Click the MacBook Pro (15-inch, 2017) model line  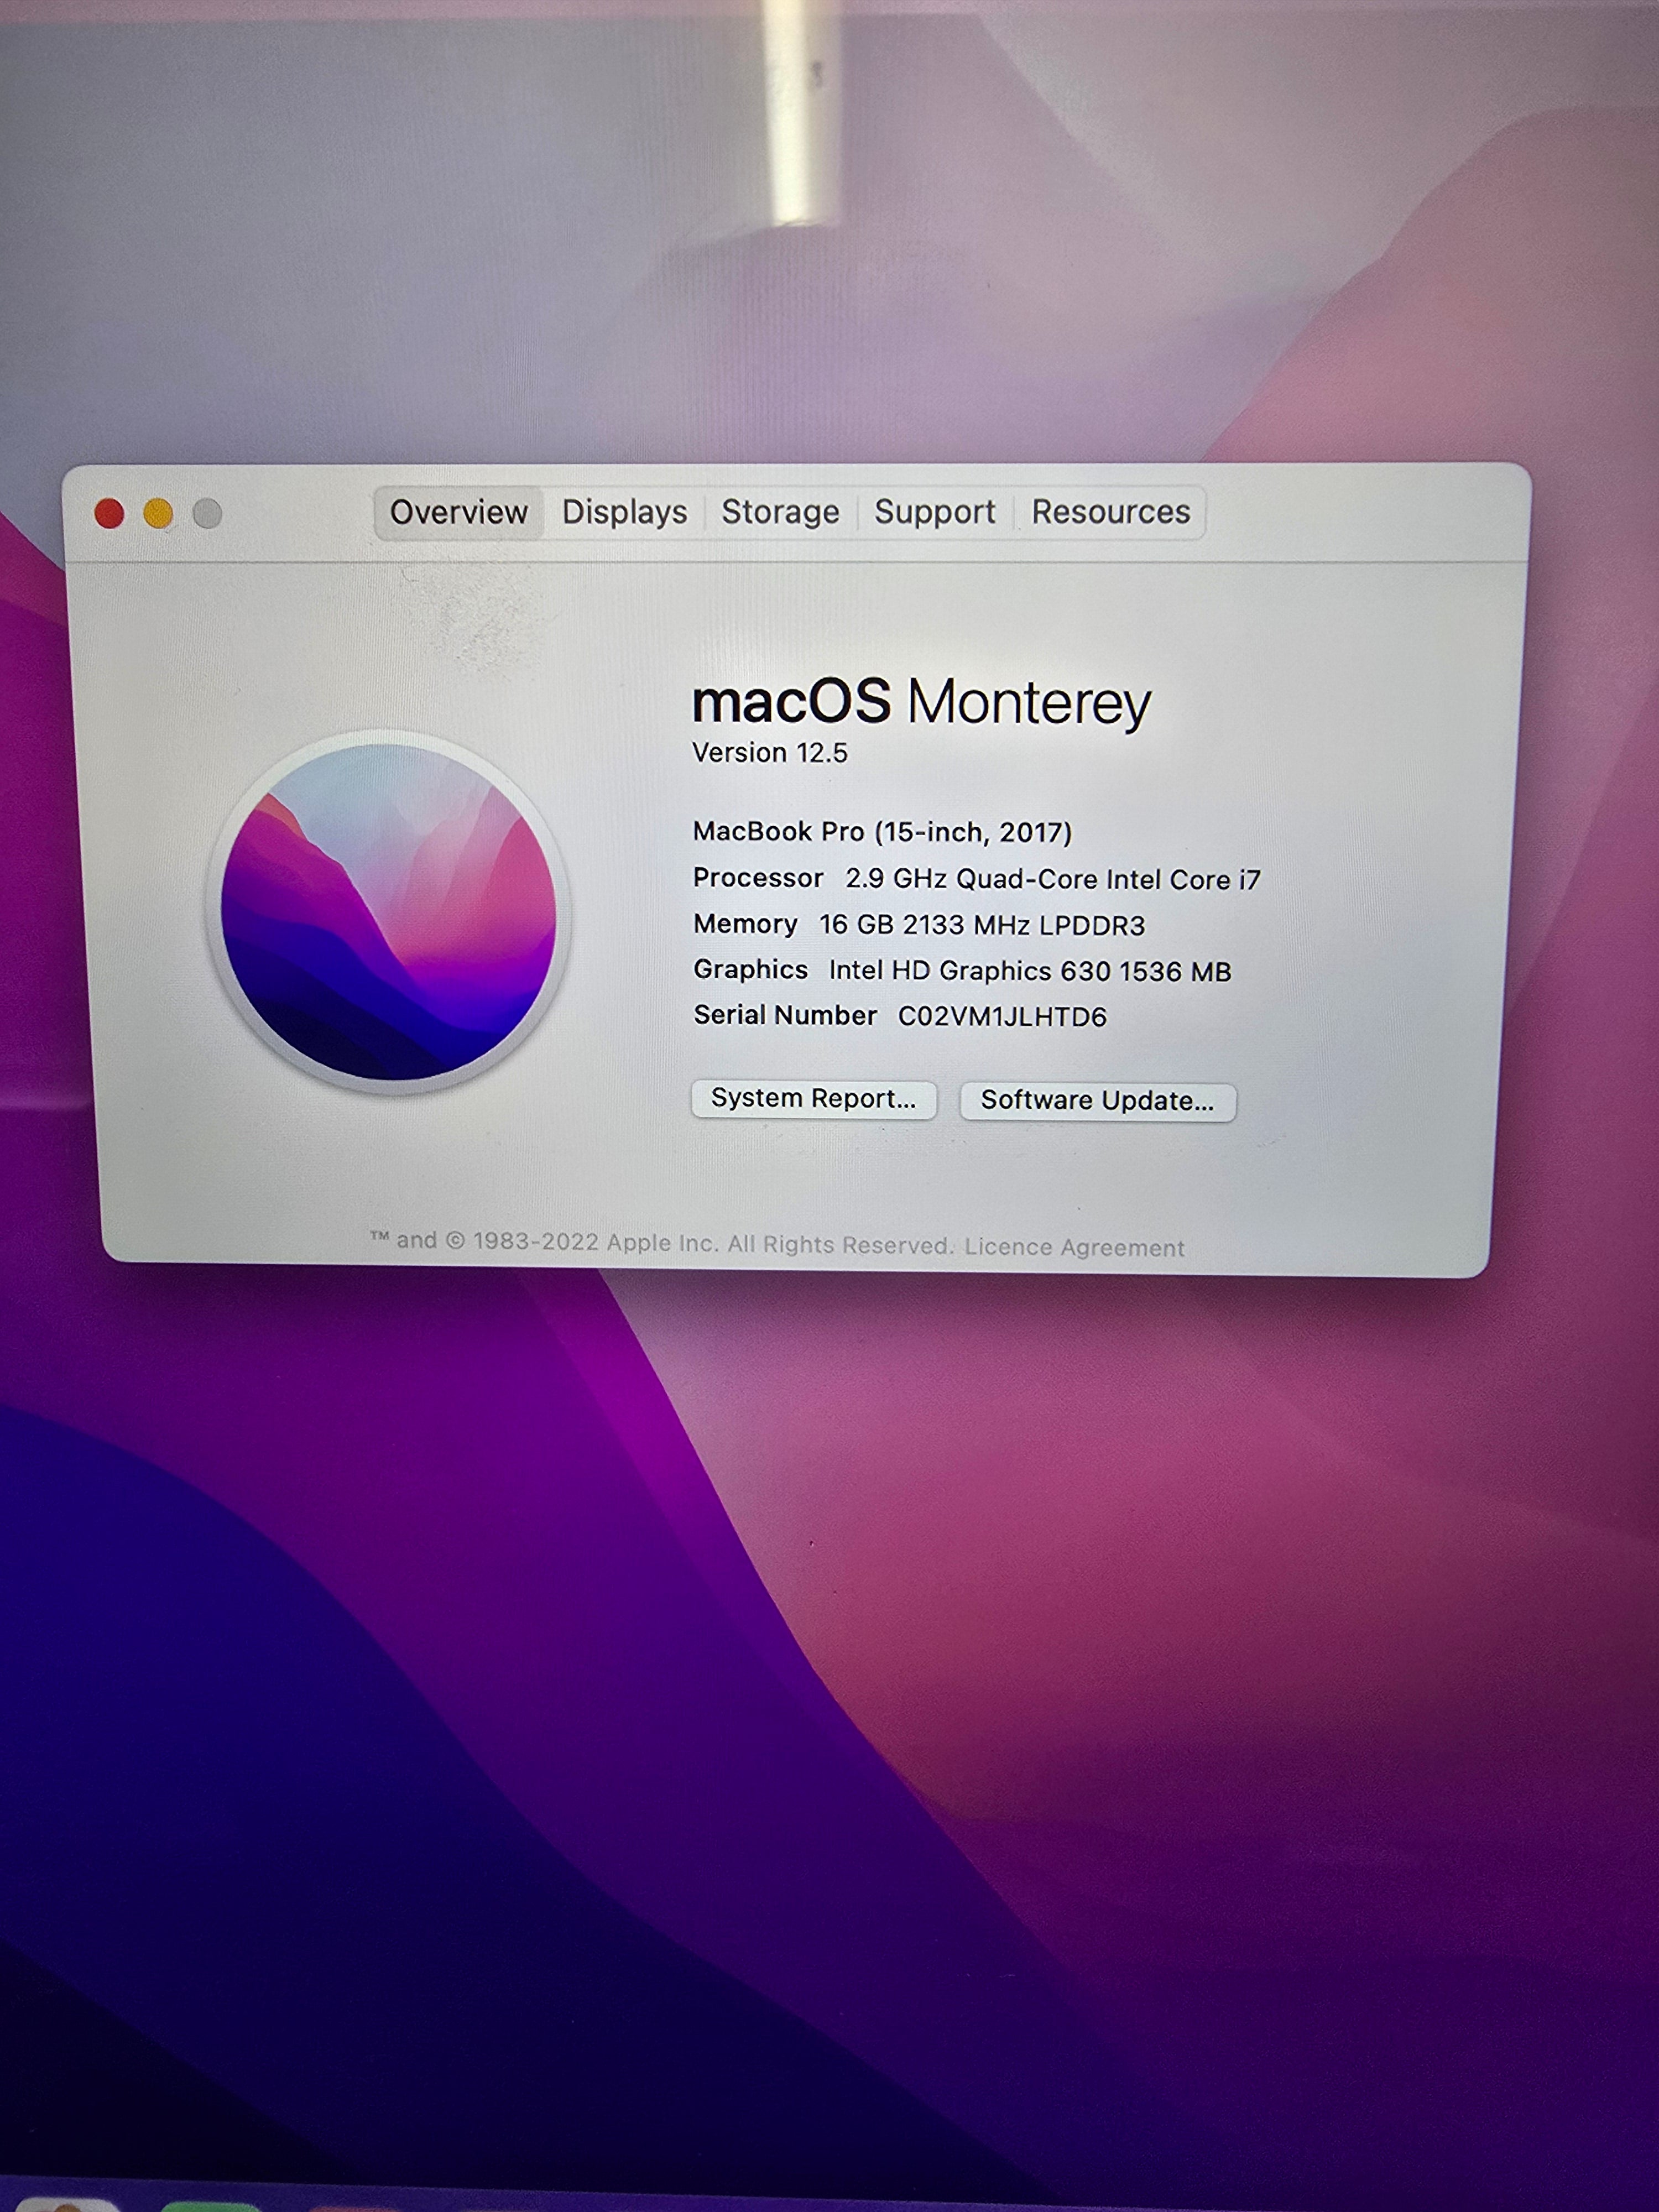click(882, 832)
